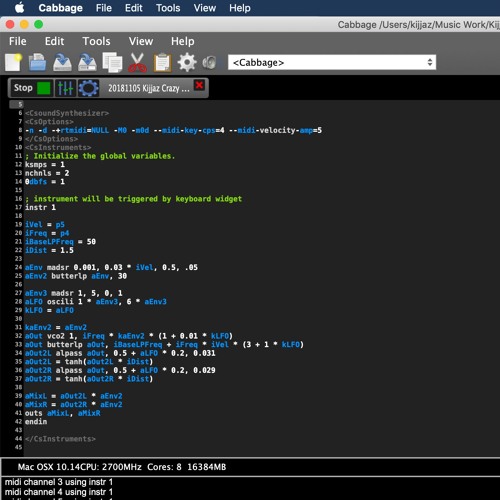Open the in-window Tools menu
Image resolution: width=500 pixels, height=500 pixels.
[x=96, y=41]
